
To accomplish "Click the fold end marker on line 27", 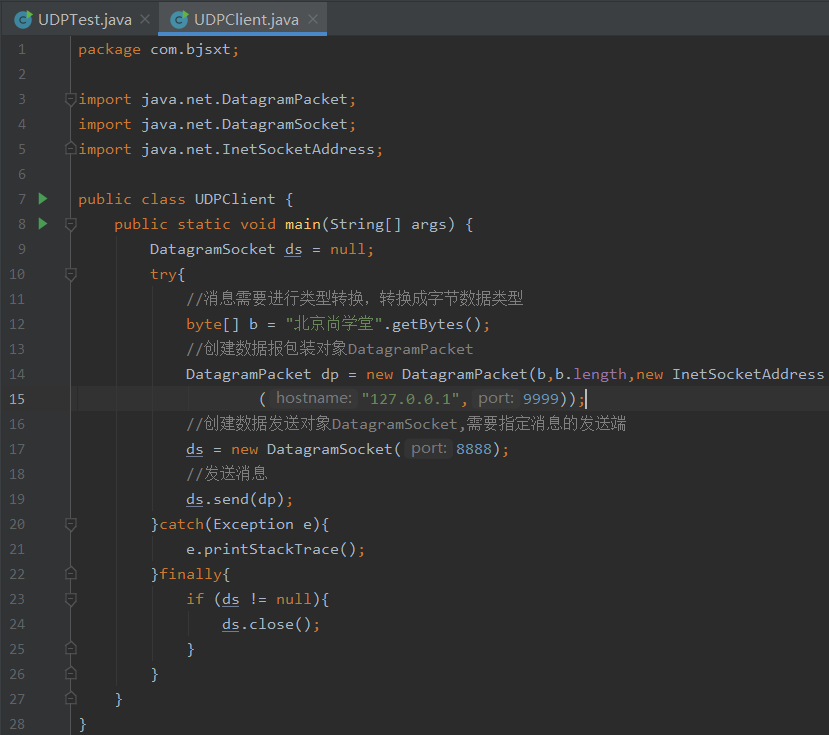I will 70,699.
